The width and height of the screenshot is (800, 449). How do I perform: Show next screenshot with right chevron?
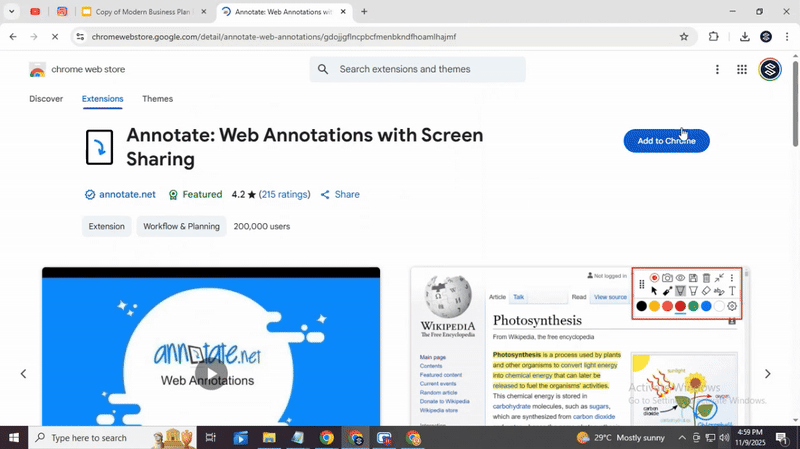click(x=768, y=374)
